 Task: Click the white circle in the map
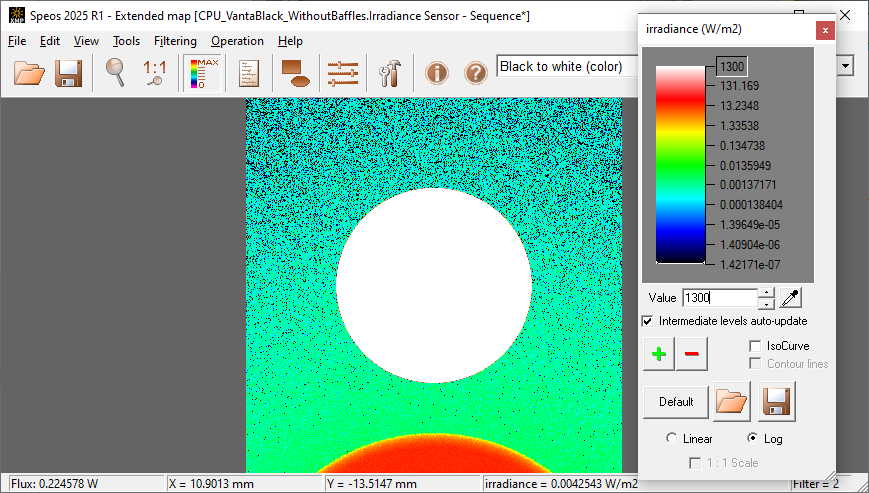tap(434, 285)
